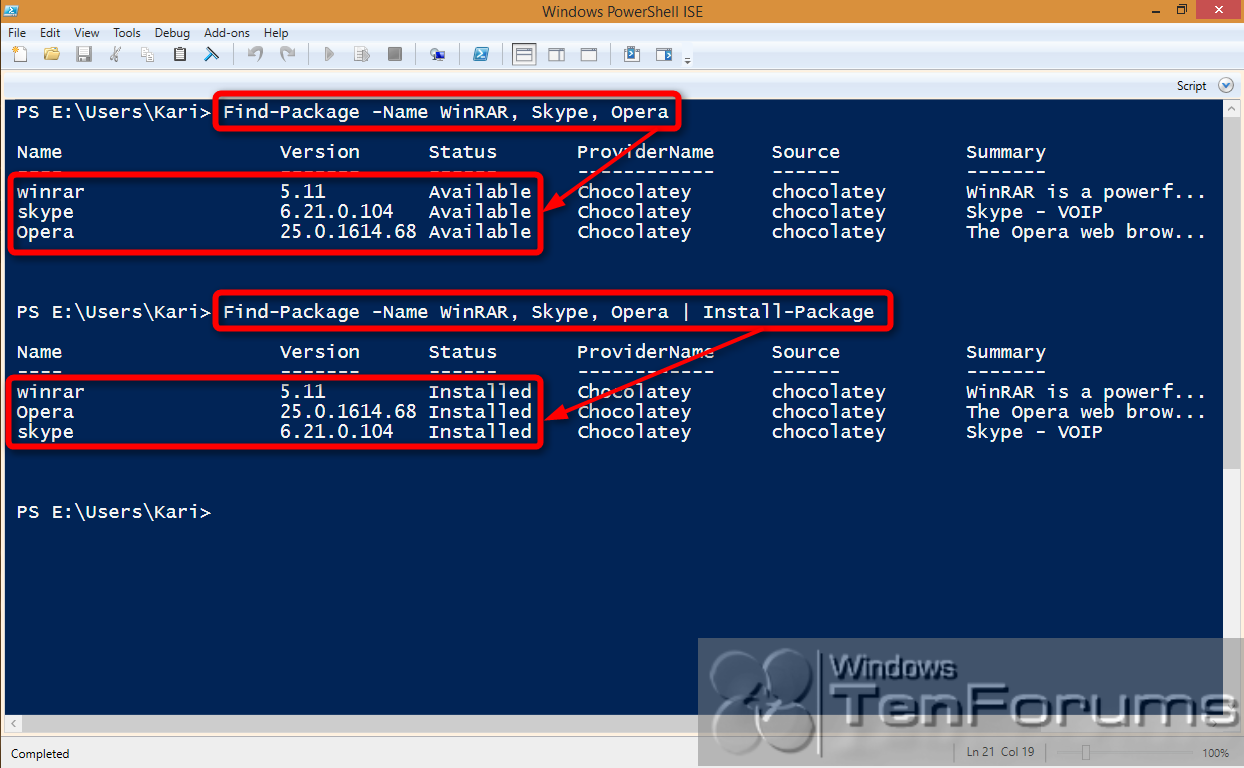Stop operation using the square stop icon
This screenshot has height=768, width=1244.
tap(394, 54)
